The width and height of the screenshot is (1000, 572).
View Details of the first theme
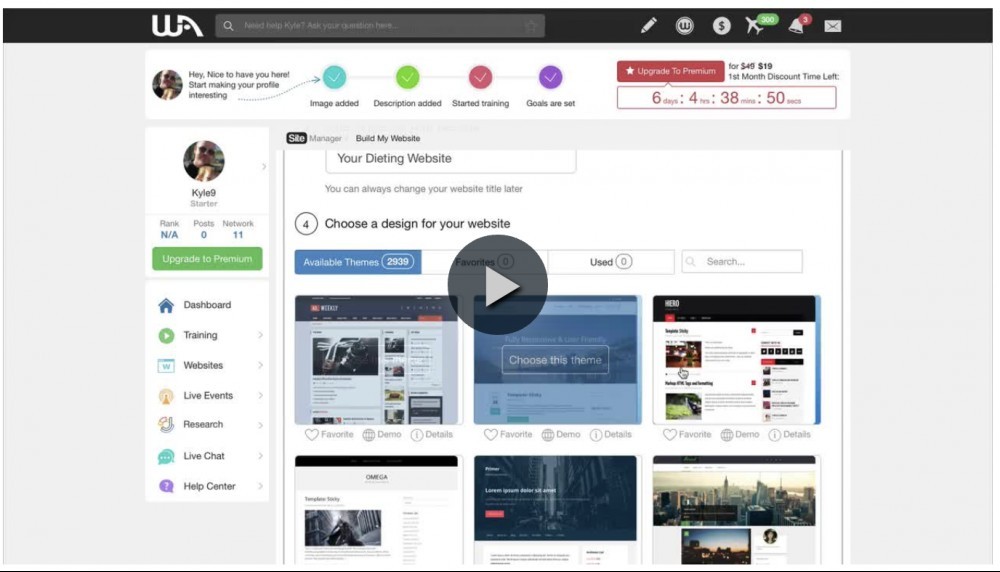pos(432,435)
